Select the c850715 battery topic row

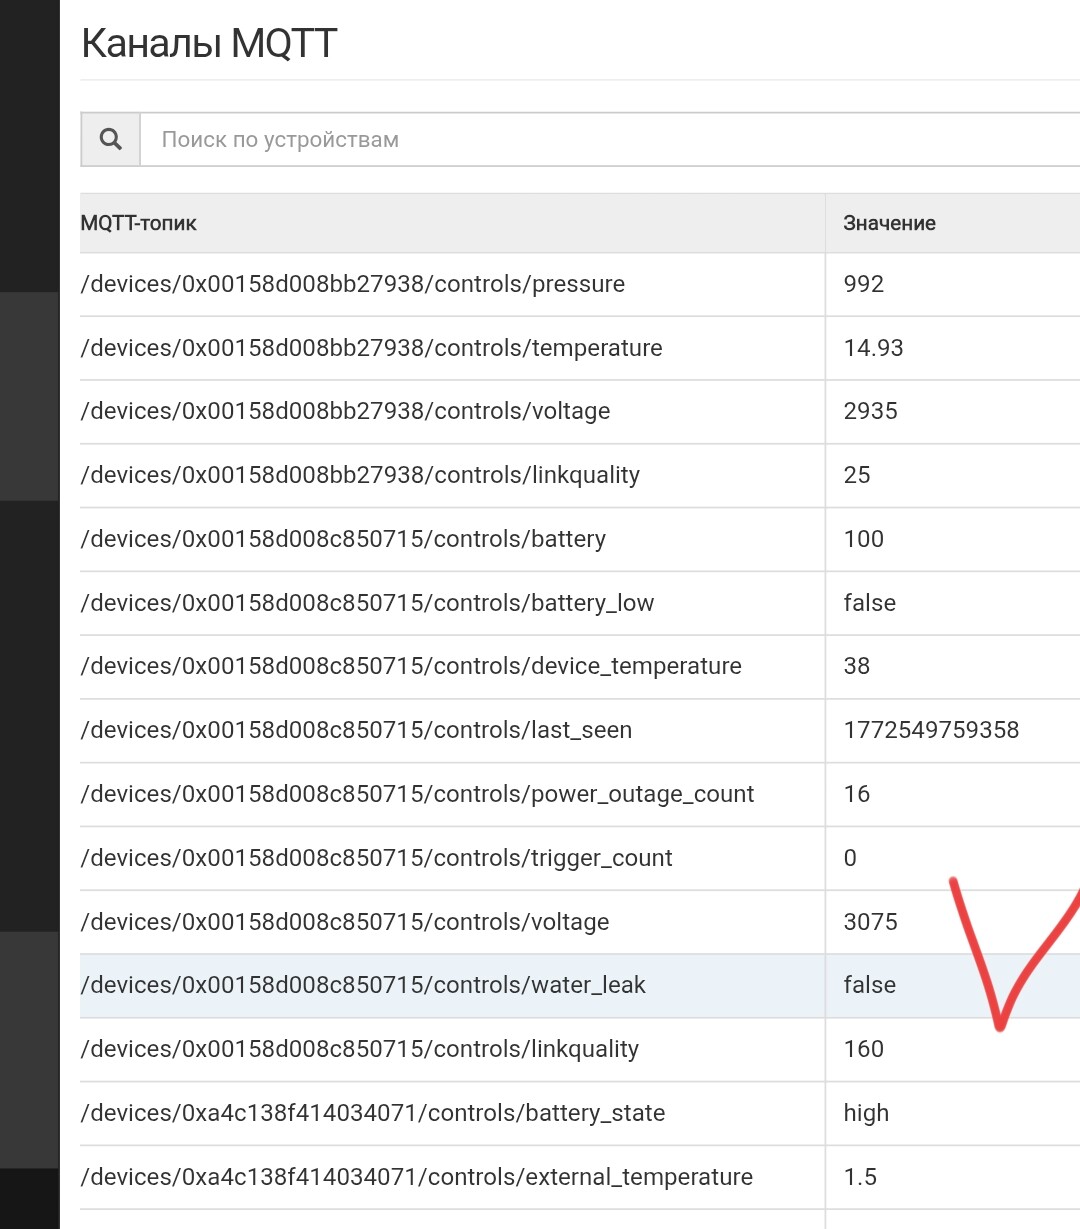(343, 539)
